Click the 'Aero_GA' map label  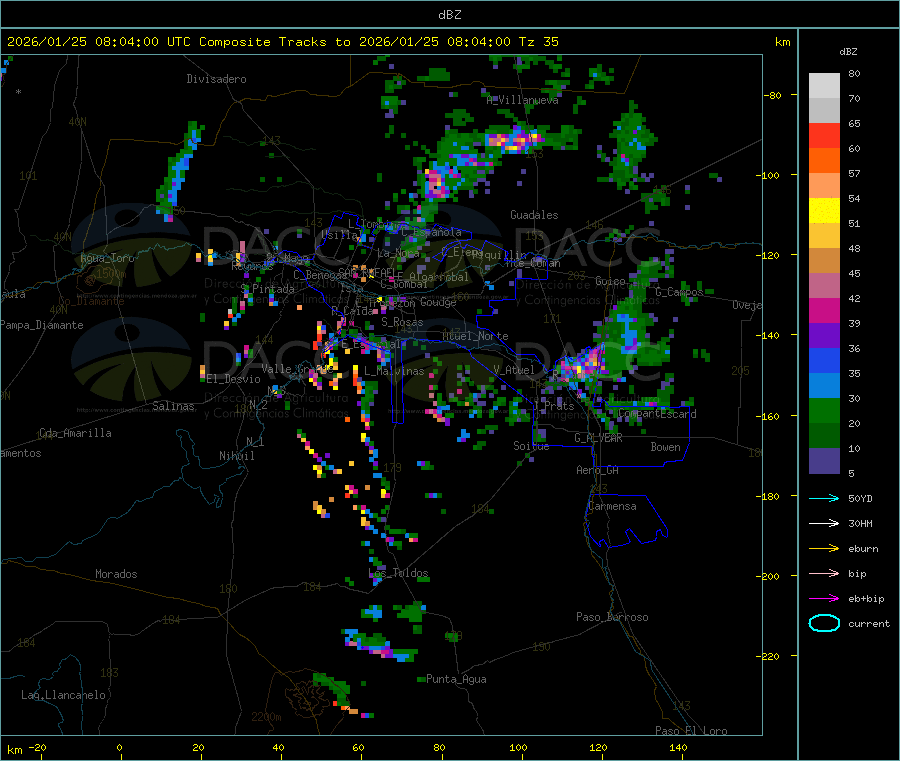tap(598, 470)
